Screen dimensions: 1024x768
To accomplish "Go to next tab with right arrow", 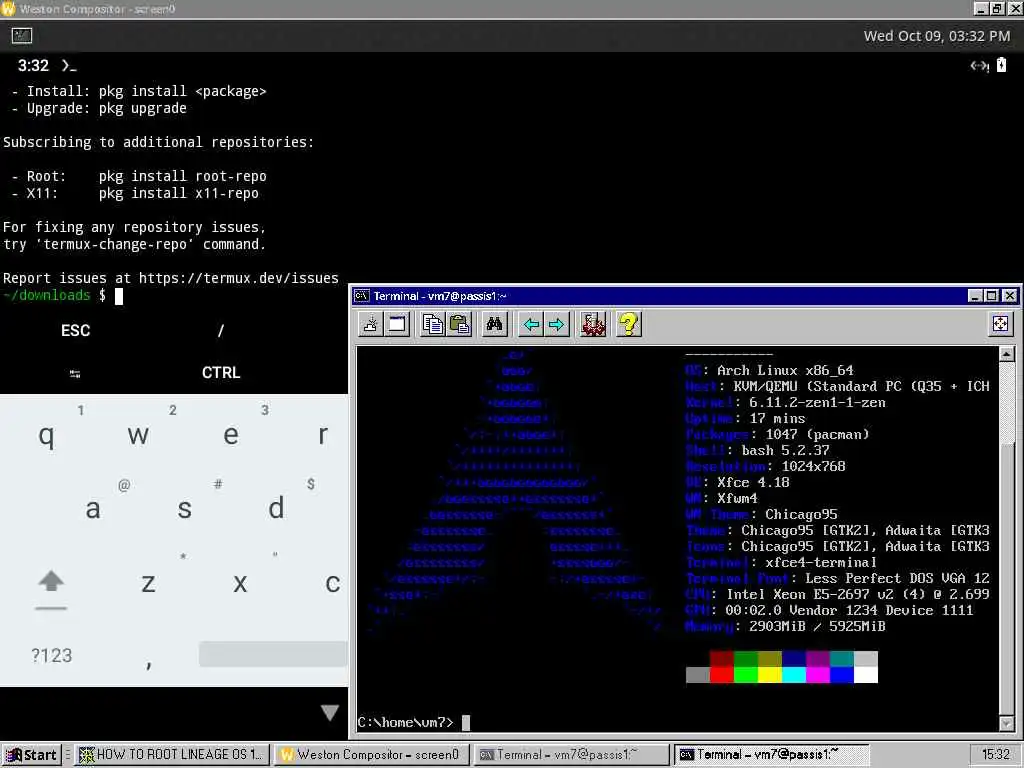I will [556, 324].
